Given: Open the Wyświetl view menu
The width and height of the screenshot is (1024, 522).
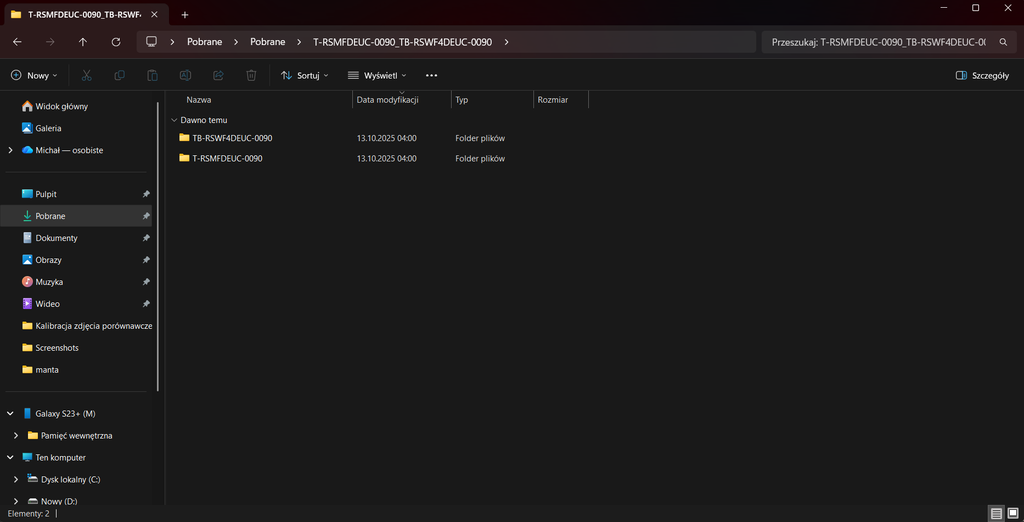Looking at the screenshot, I should click(377, 75).
